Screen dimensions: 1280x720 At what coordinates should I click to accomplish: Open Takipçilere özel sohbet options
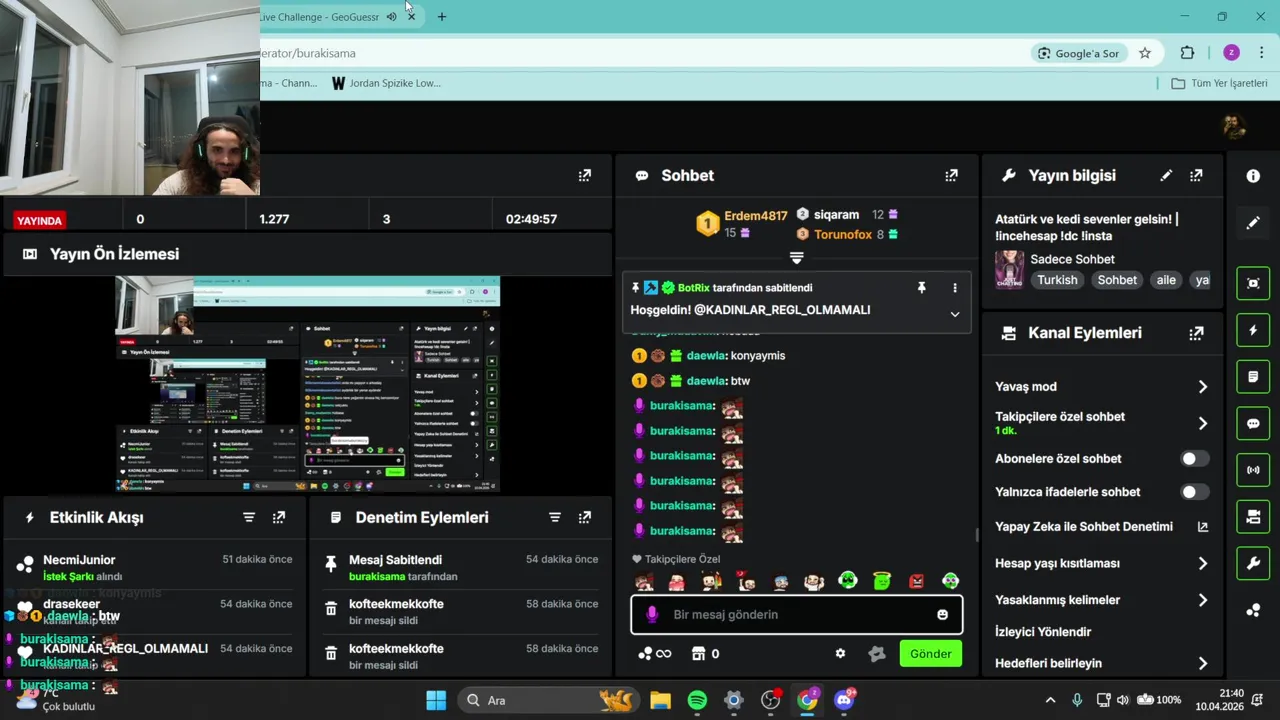(1101, 423)
